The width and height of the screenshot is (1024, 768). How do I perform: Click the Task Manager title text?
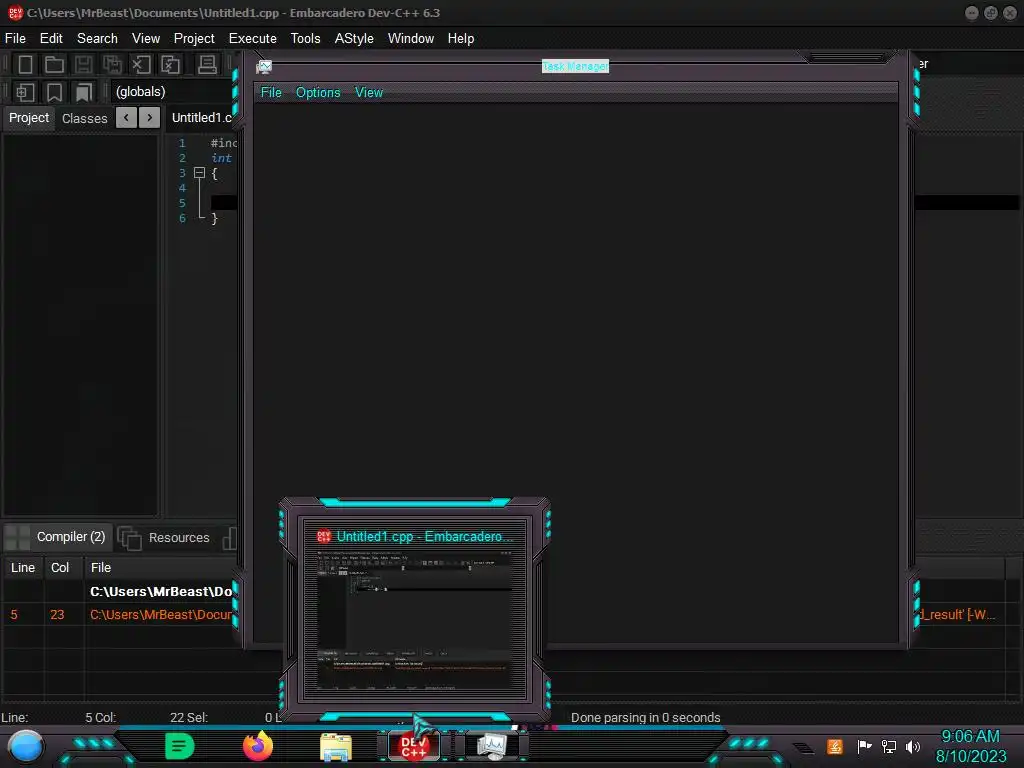click(575, 66)
